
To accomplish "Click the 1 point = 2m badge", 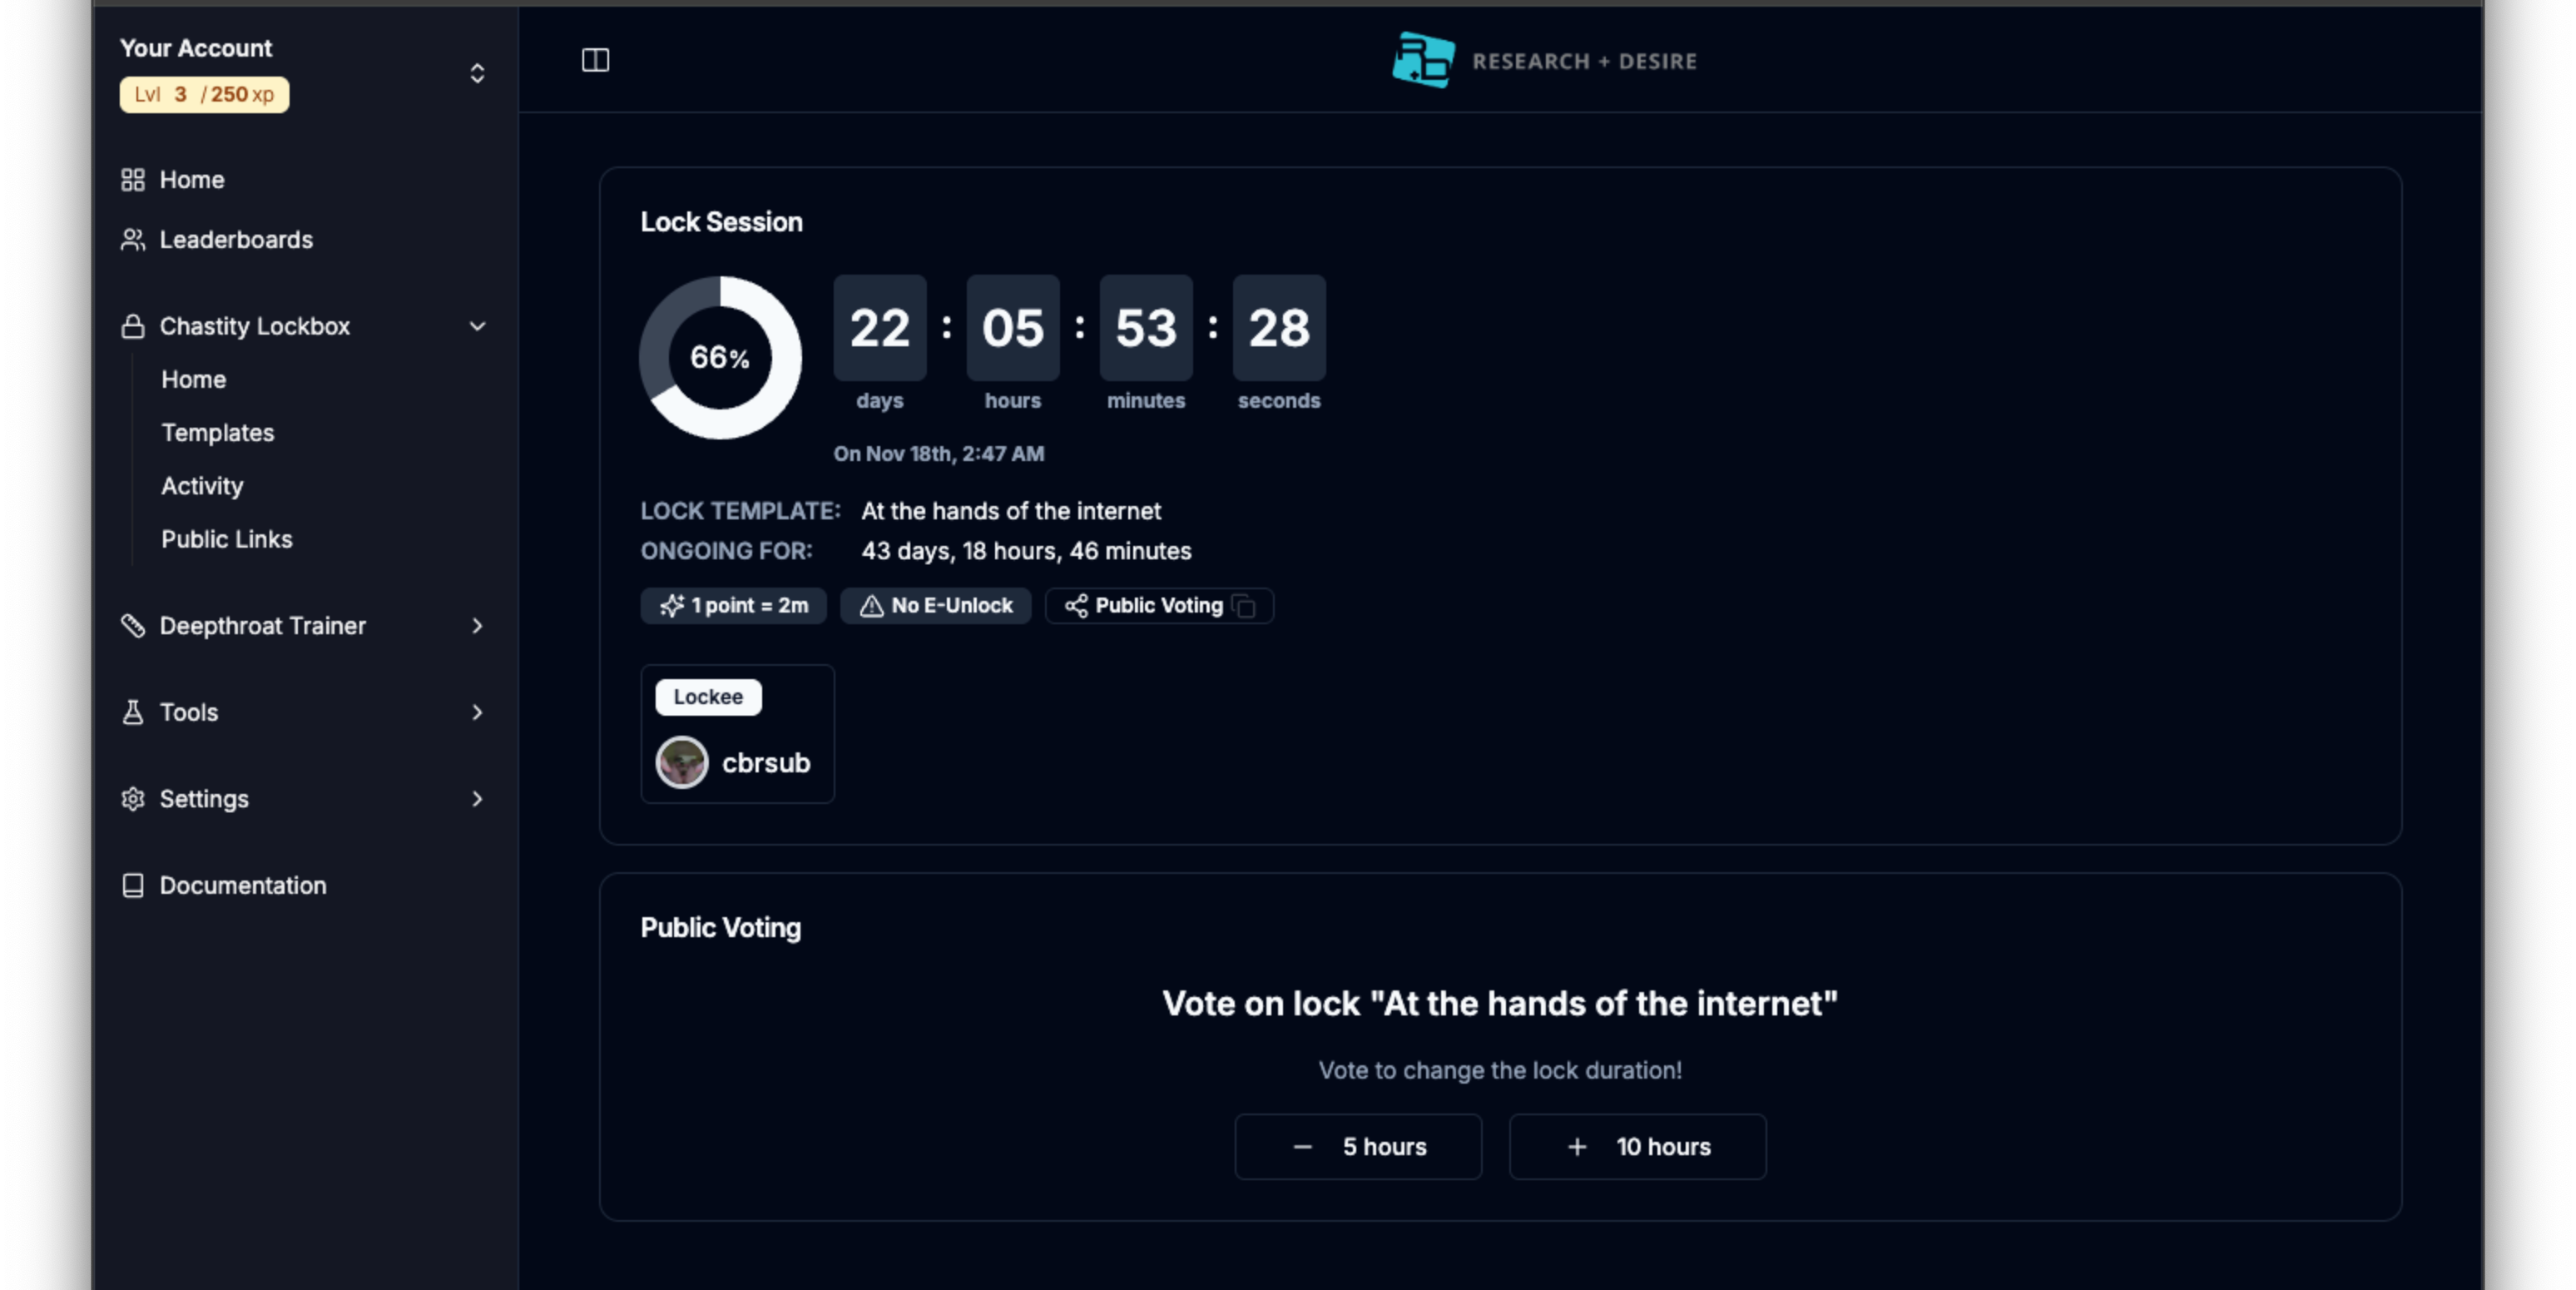I will coord(733,606).
